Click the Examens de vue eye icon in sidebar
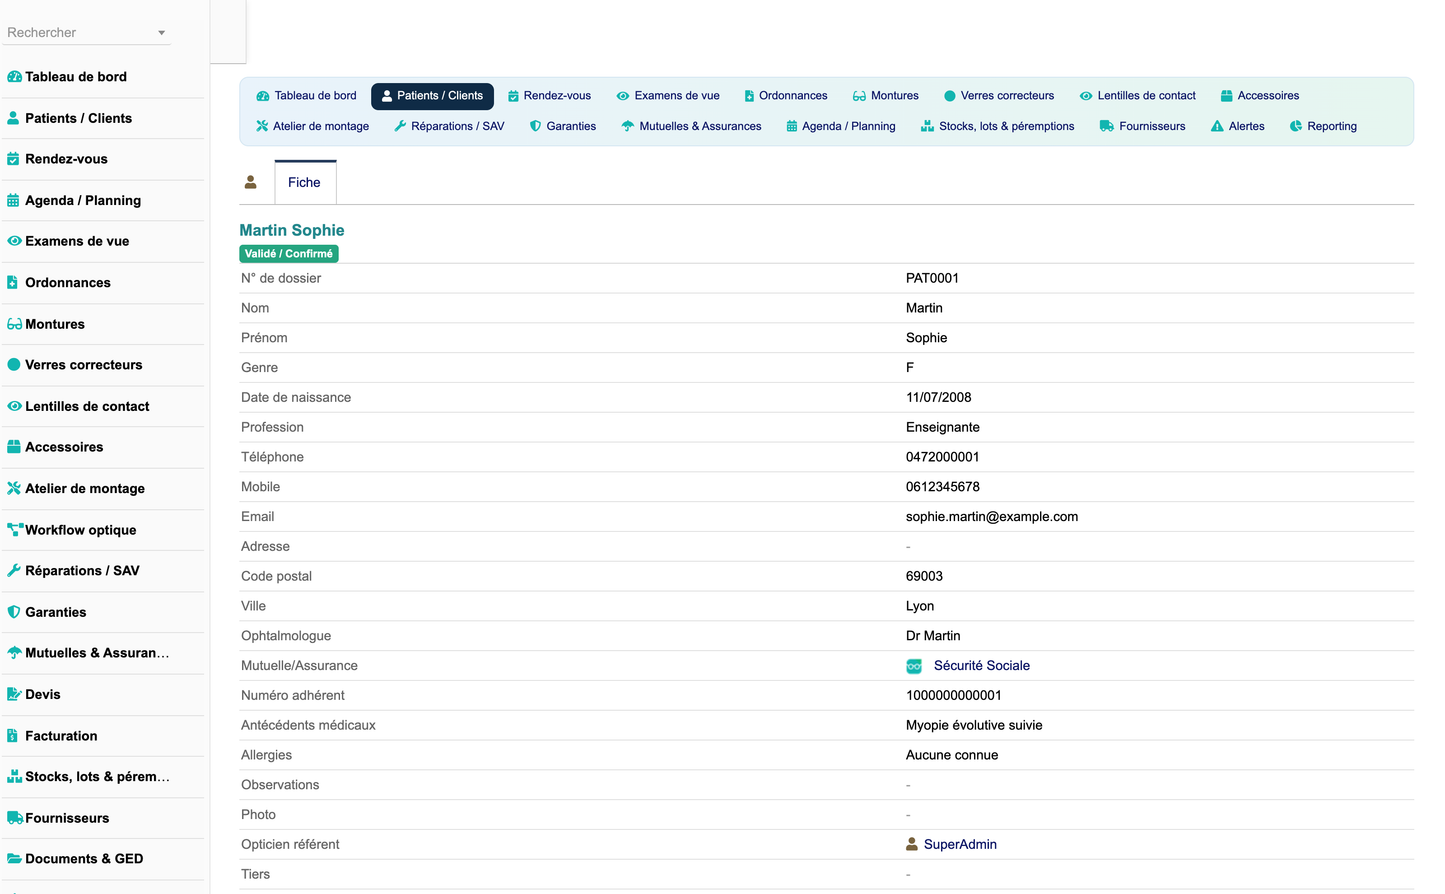This screenshot has width=1445, height=894. pos(14,241)
